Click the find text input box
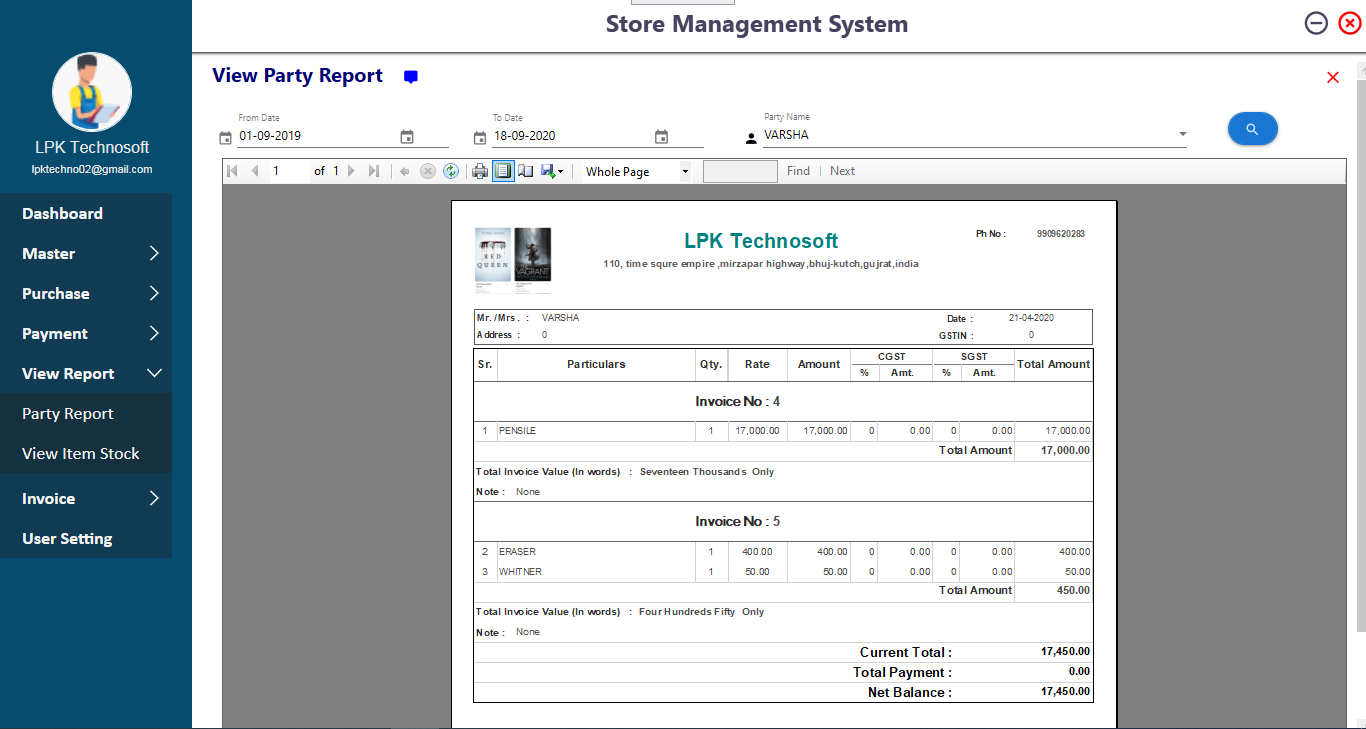 click(739, 171)
